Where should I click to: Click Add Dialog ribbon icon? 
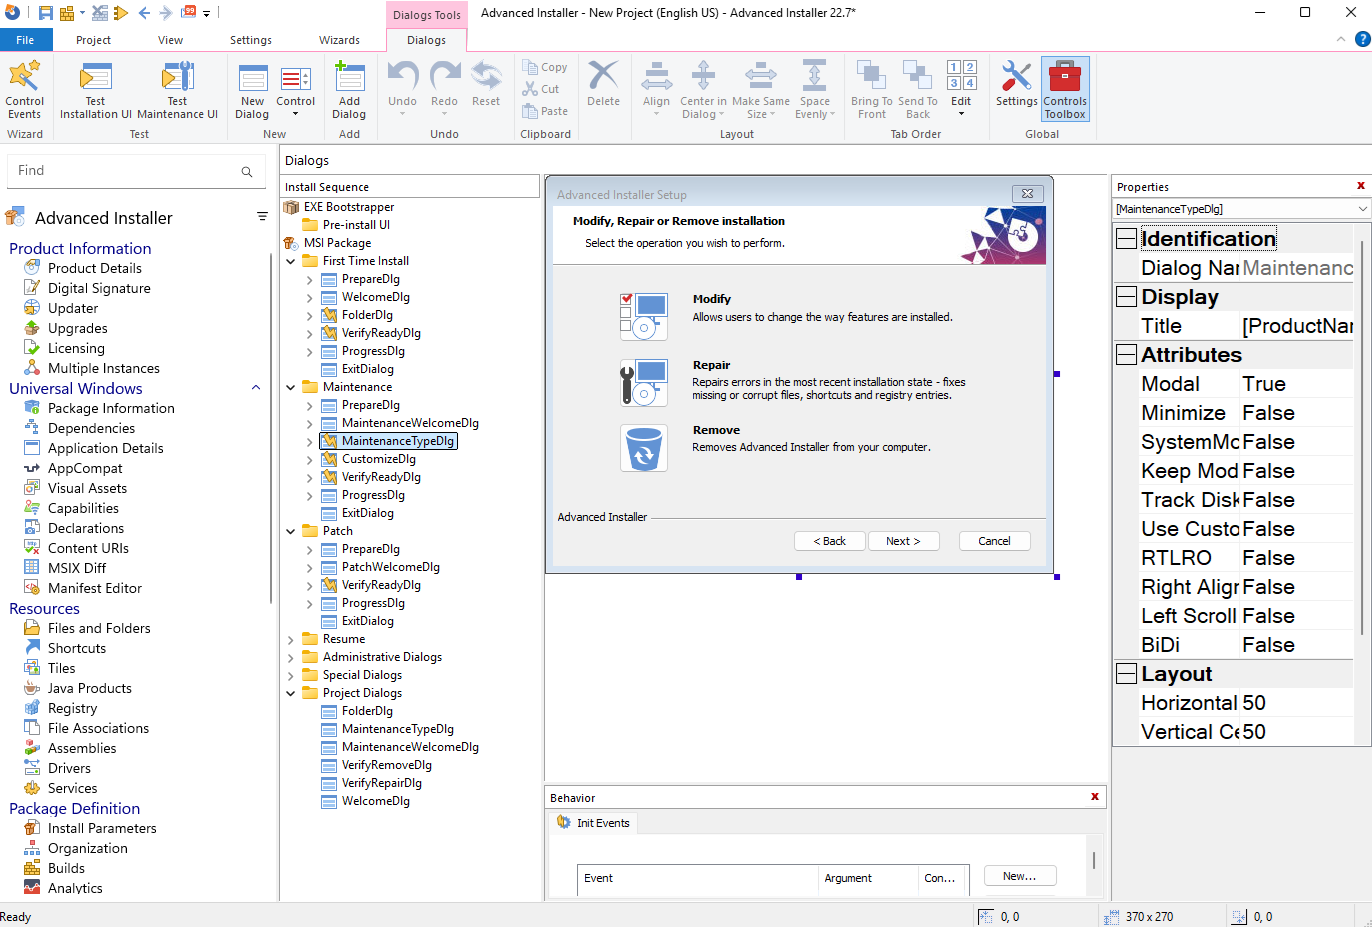tap(349, 89)
